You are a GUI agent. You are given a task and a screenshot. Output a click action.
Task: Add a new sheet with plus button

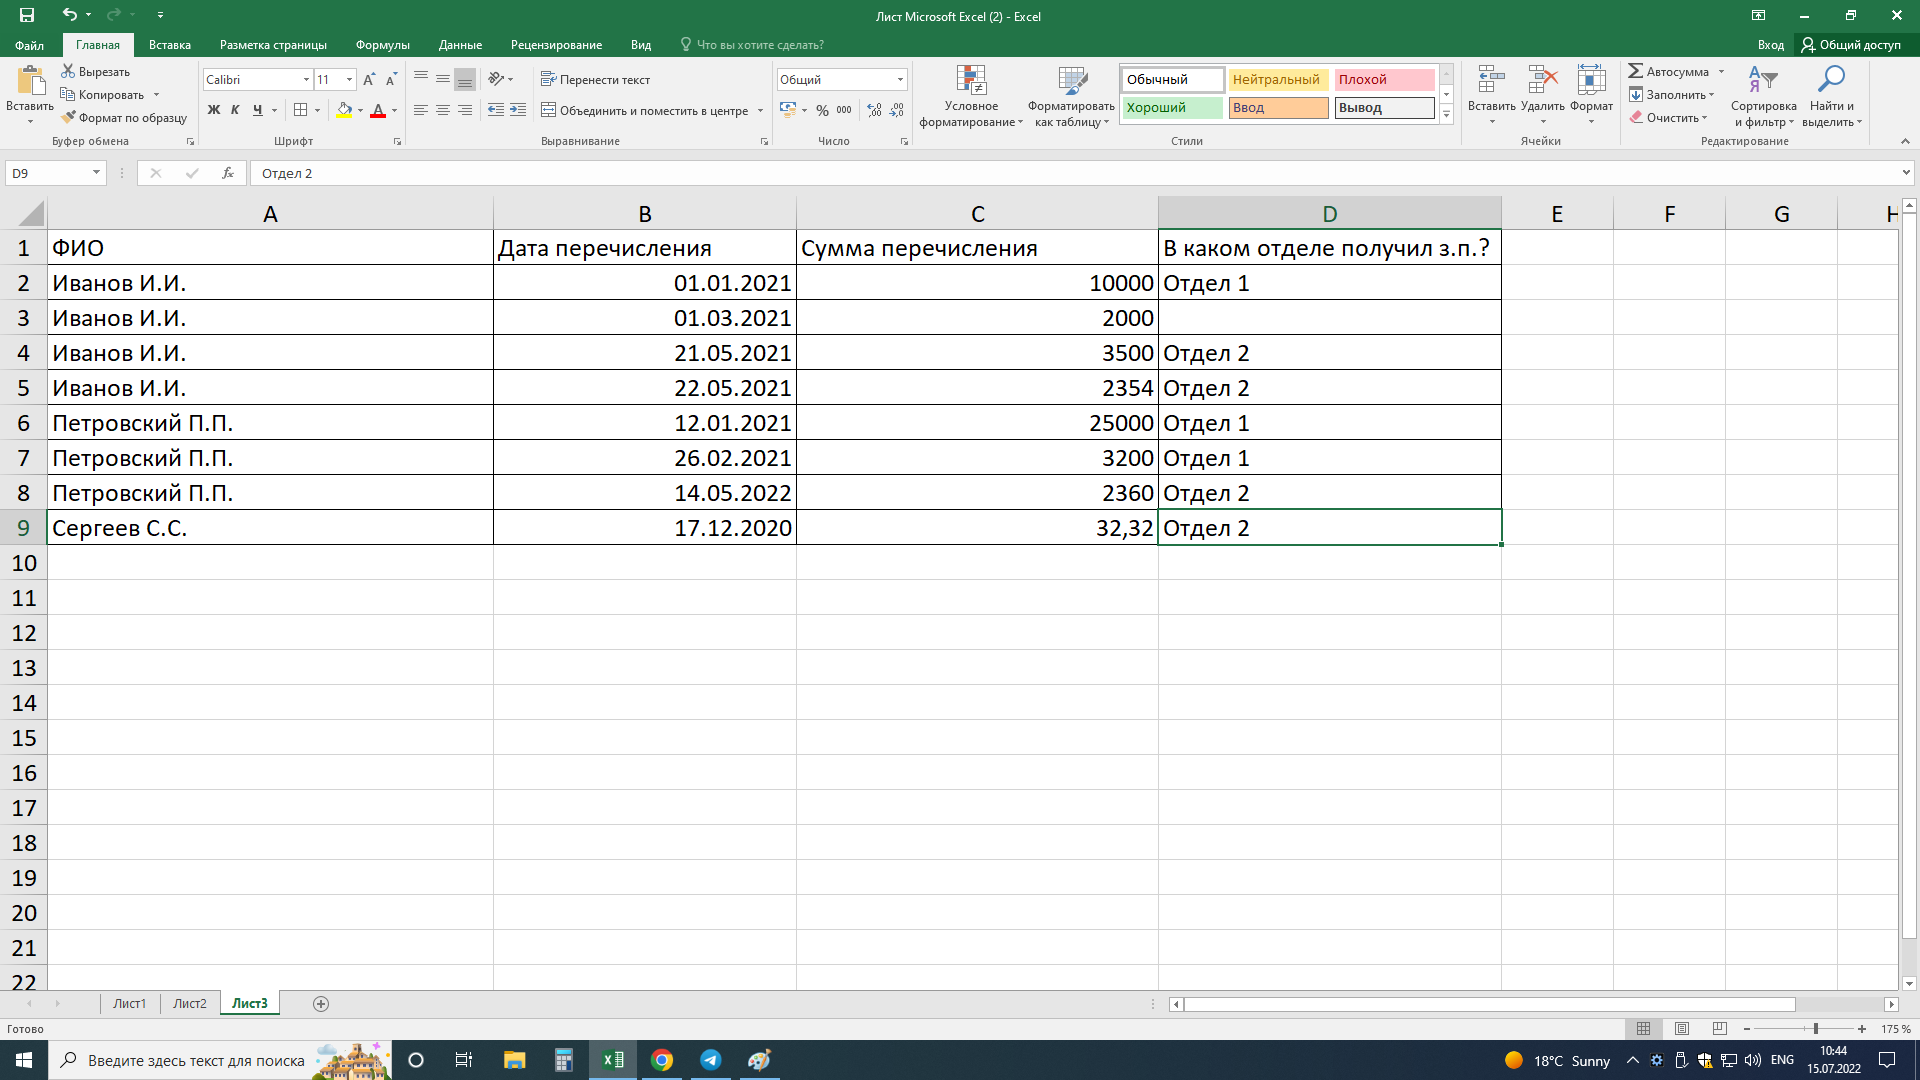pos(321,1003)
